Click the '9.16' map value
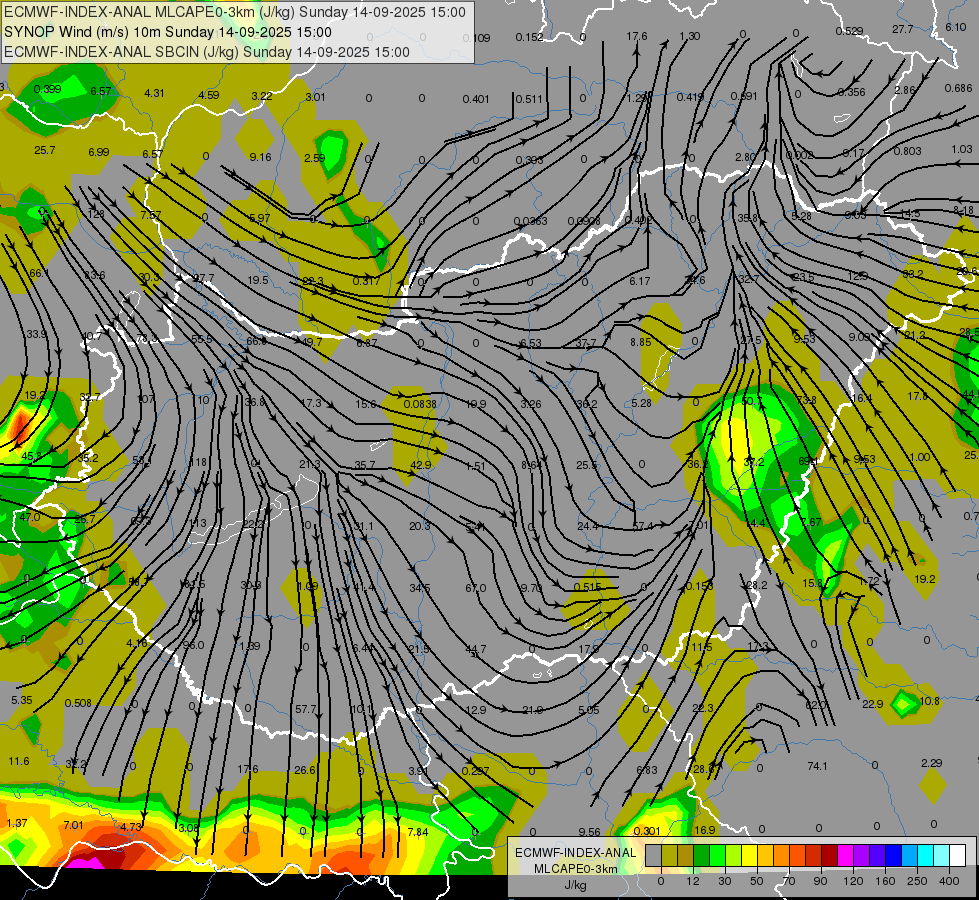979x900 pixels. click(260, 157)
